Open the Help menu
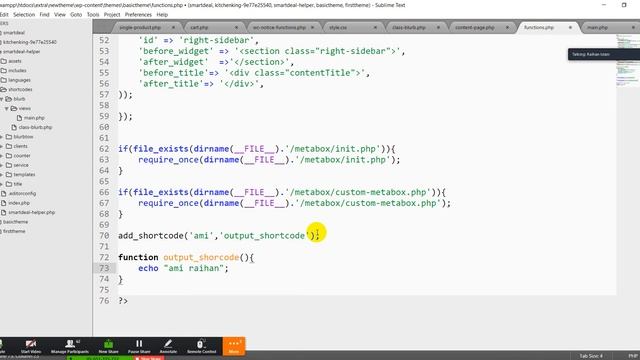Image resolution: width=640 pixels, height=360 pixels. [x=162, y=14]
